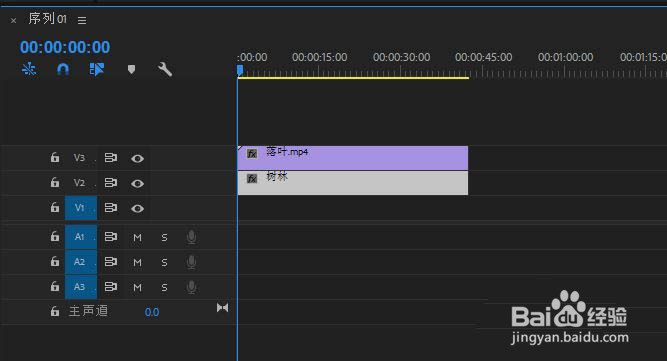This screenshot has width=667, height=361.
Task: Solo track A3
Action: click(164, 288)
